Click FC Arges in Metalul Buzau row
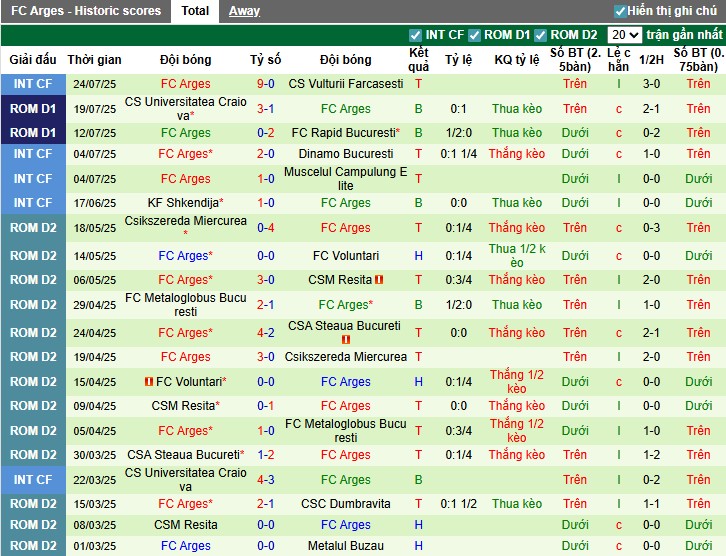 pyautogui.click(x=185, y=546)
